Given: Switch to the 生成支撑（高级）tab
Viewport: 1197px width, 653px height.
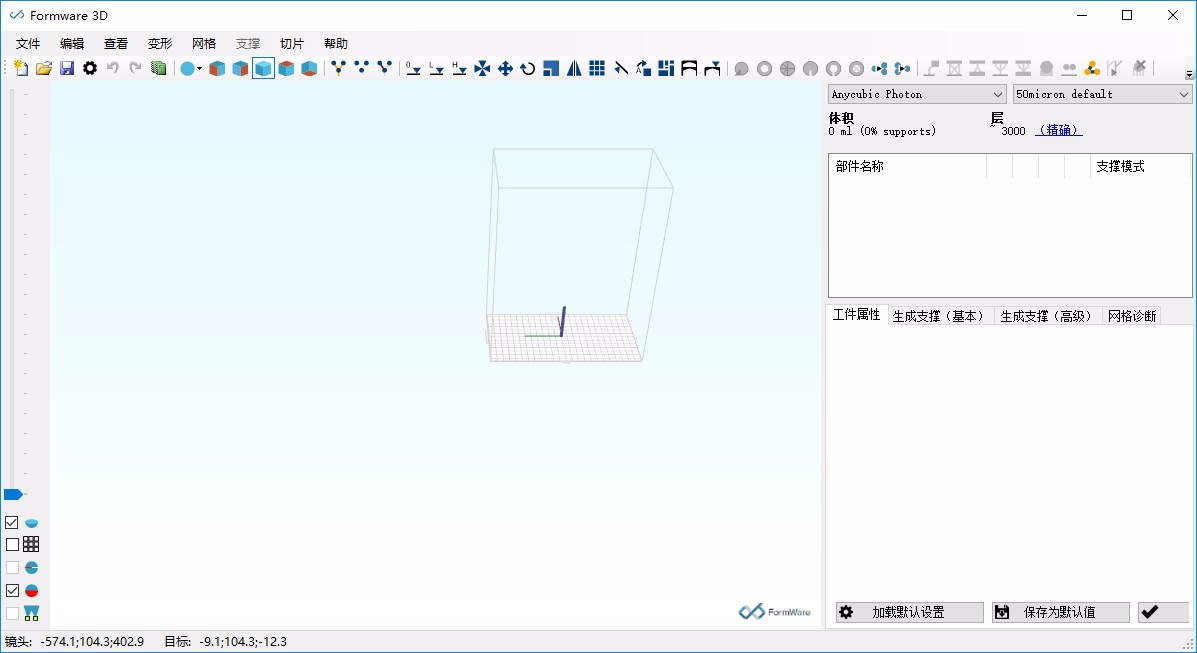Looking at the screenshot, I should [1048, 316].
